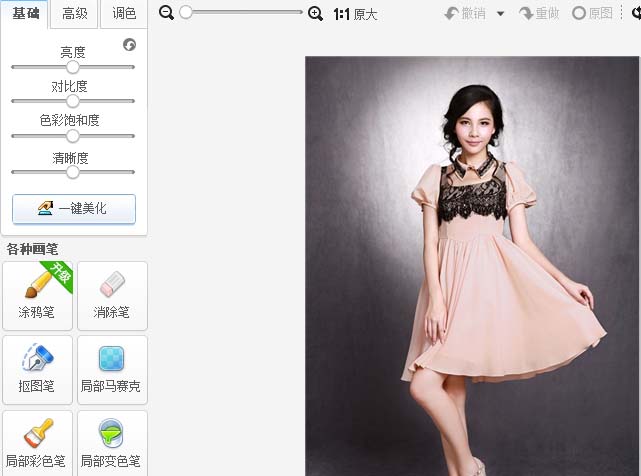
Task: Click the 对比度 contrast slider handle
Action: (x=73, y=101)
